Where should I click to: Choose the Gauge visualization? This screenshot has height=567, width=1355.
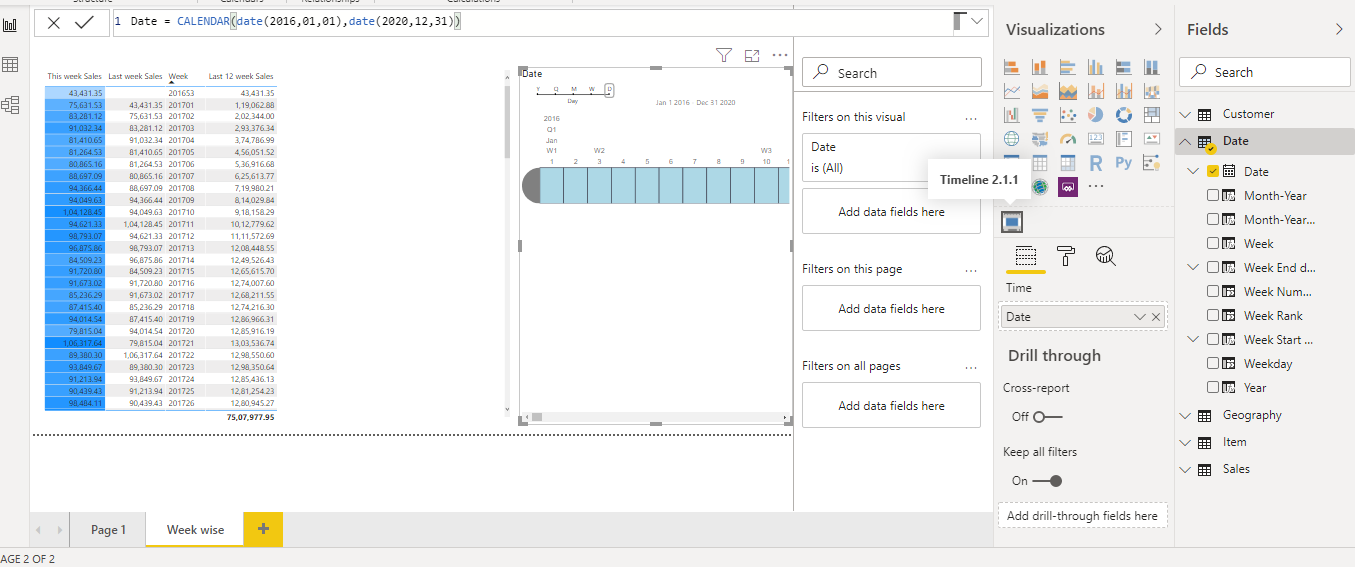[x=1068, y=139]
